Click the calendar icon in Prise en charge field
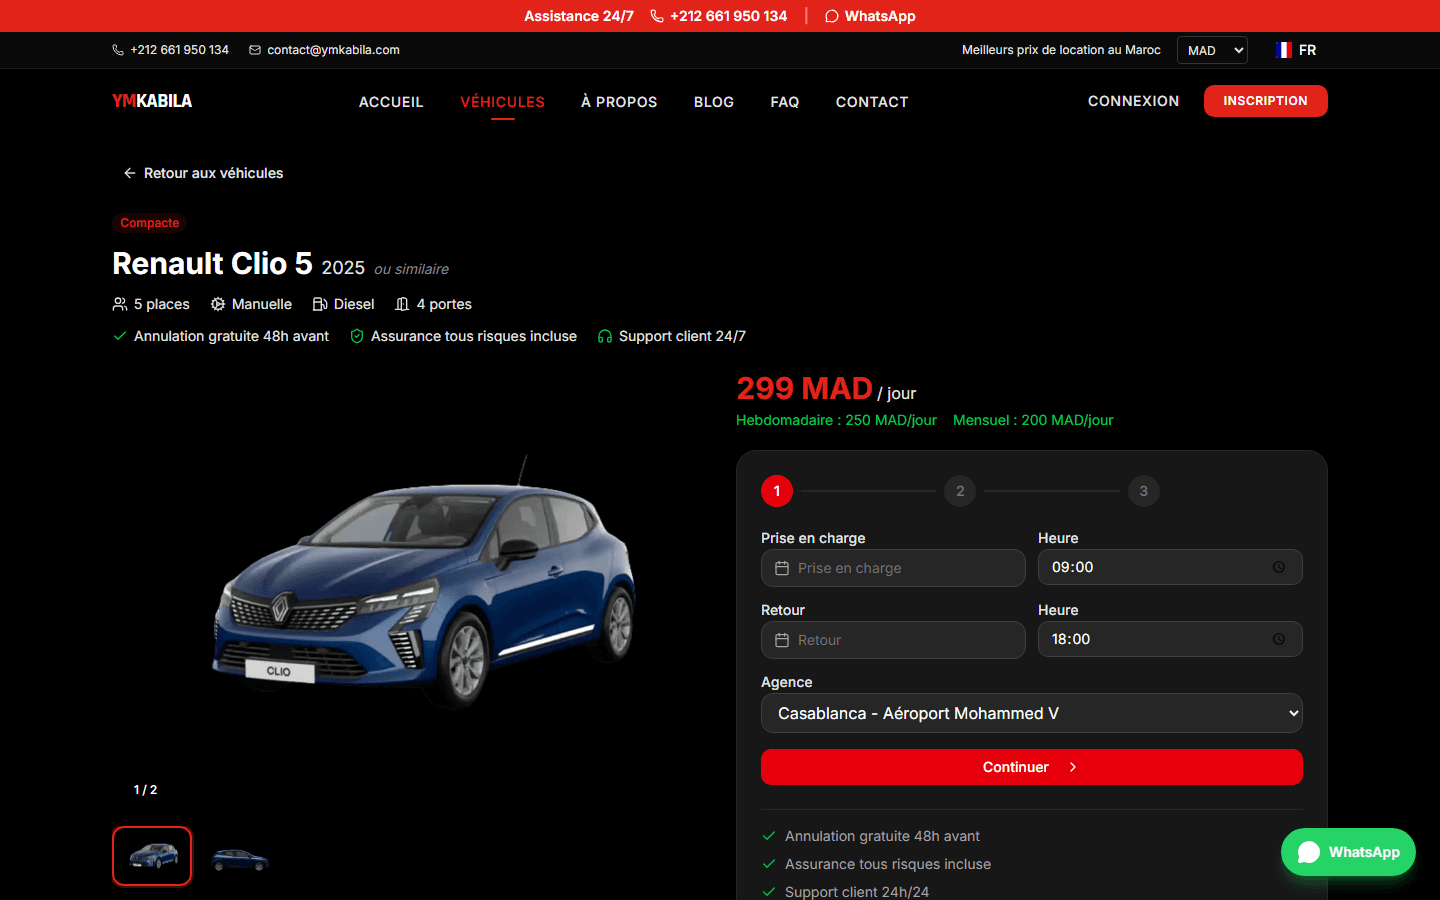This screenshot has width=1440, height=900. pos(782,568)
